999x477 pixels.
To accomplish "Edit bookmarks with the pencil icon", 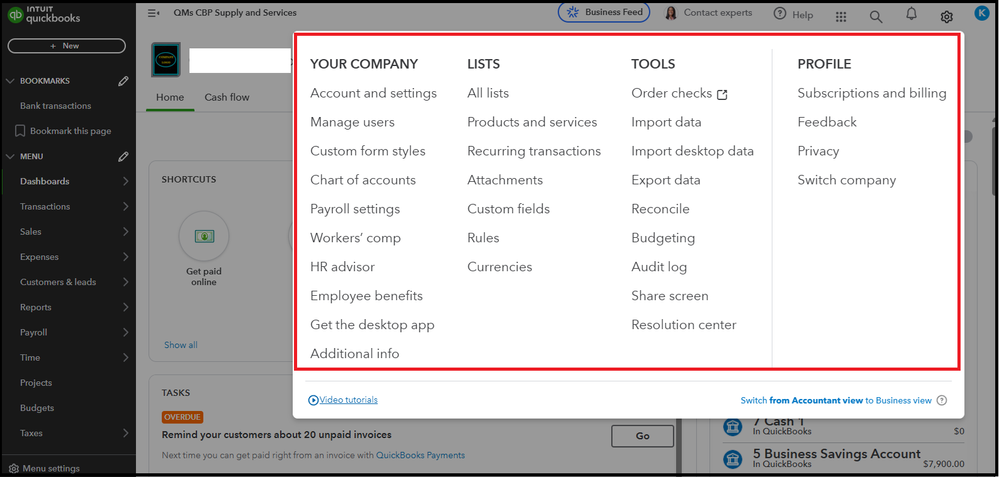I will pos(124,81).
